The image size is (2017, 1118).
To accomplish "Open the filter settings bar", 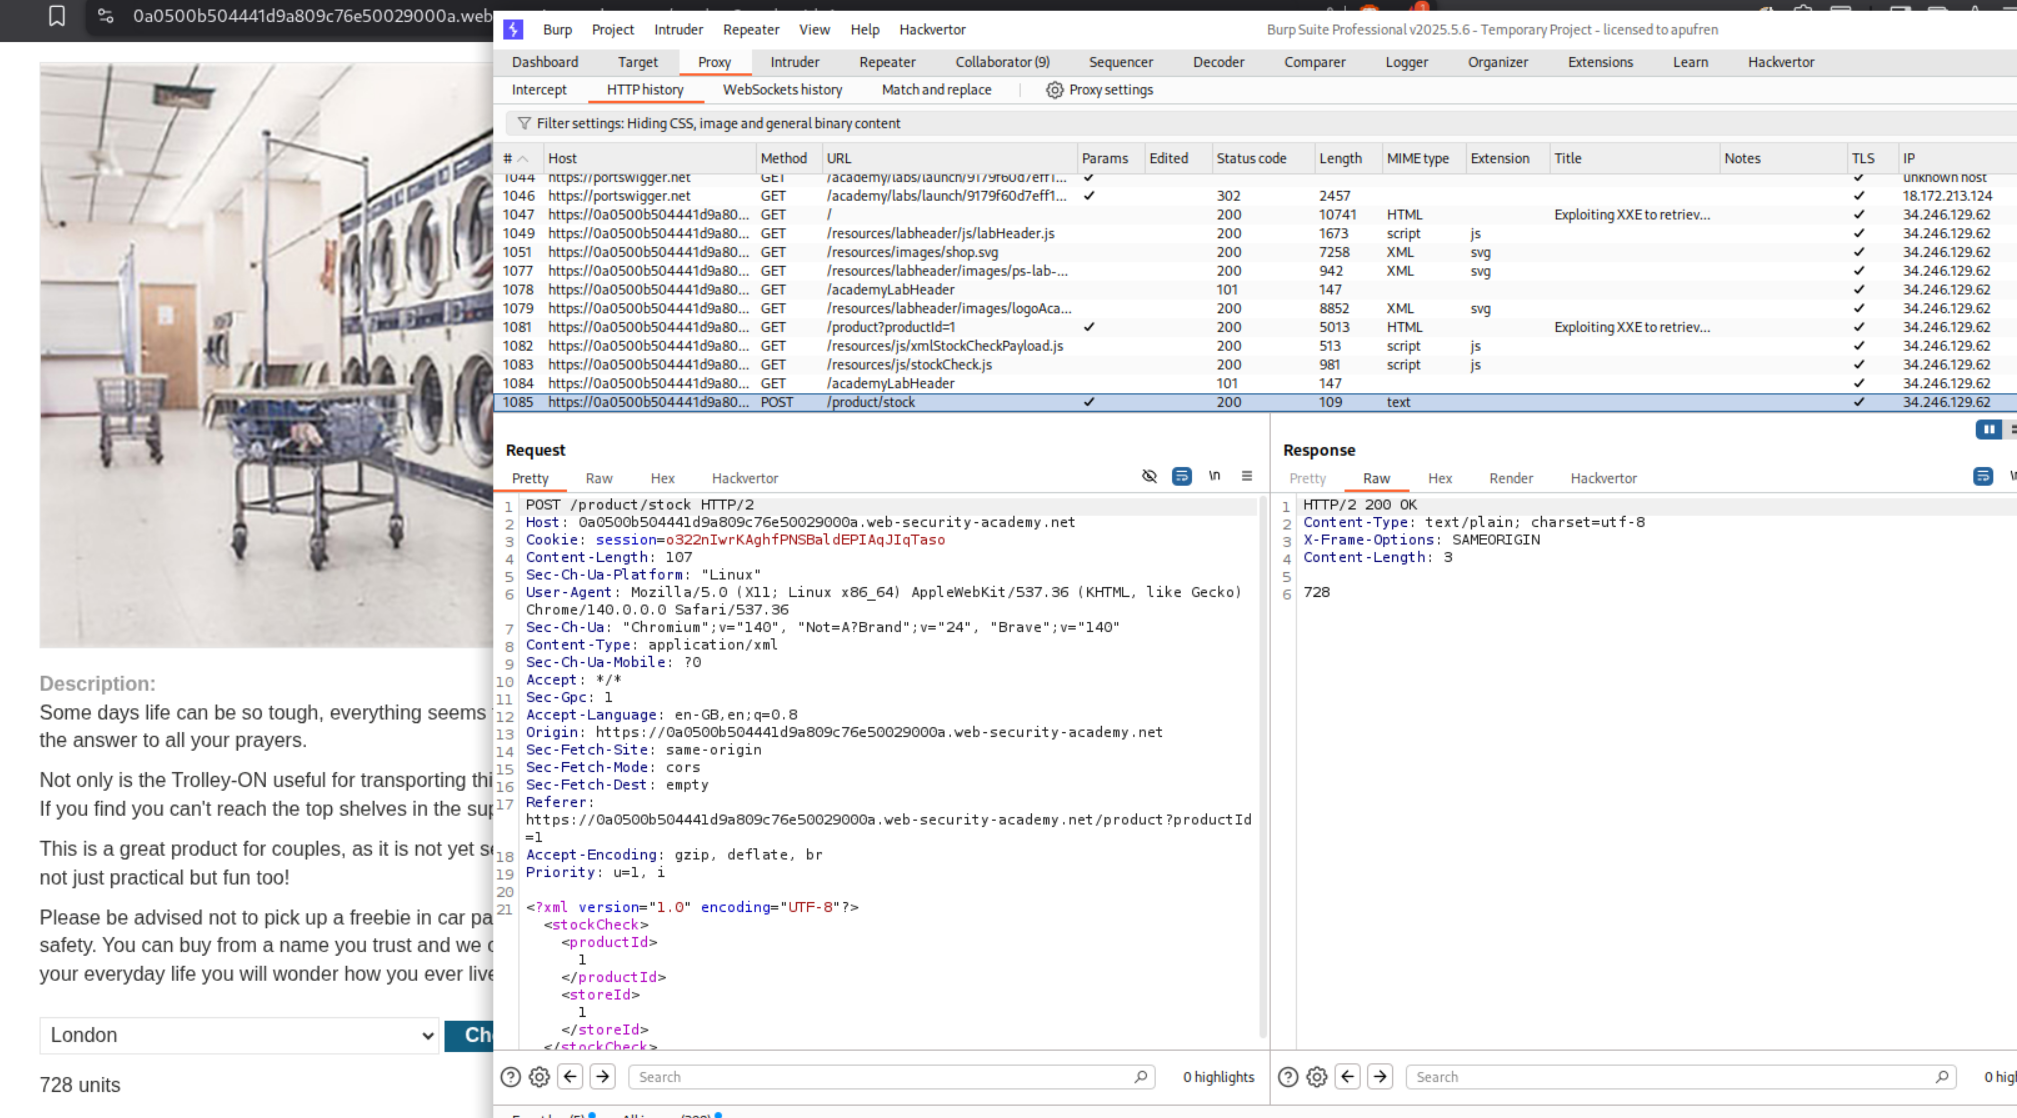I will click(712, 123).
